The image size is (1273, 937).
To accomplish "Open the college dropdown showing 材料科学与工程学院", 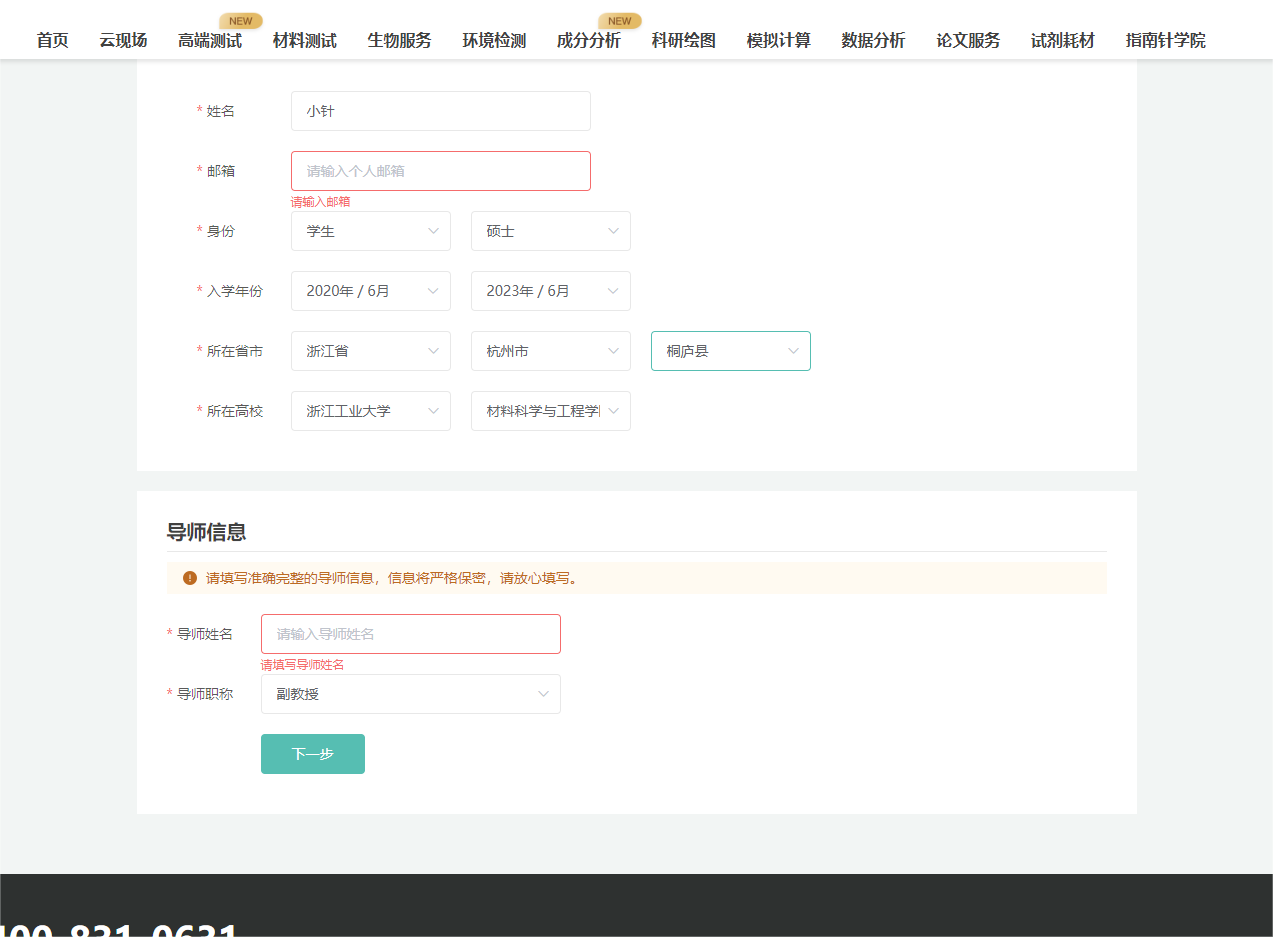I will (550, 411).
